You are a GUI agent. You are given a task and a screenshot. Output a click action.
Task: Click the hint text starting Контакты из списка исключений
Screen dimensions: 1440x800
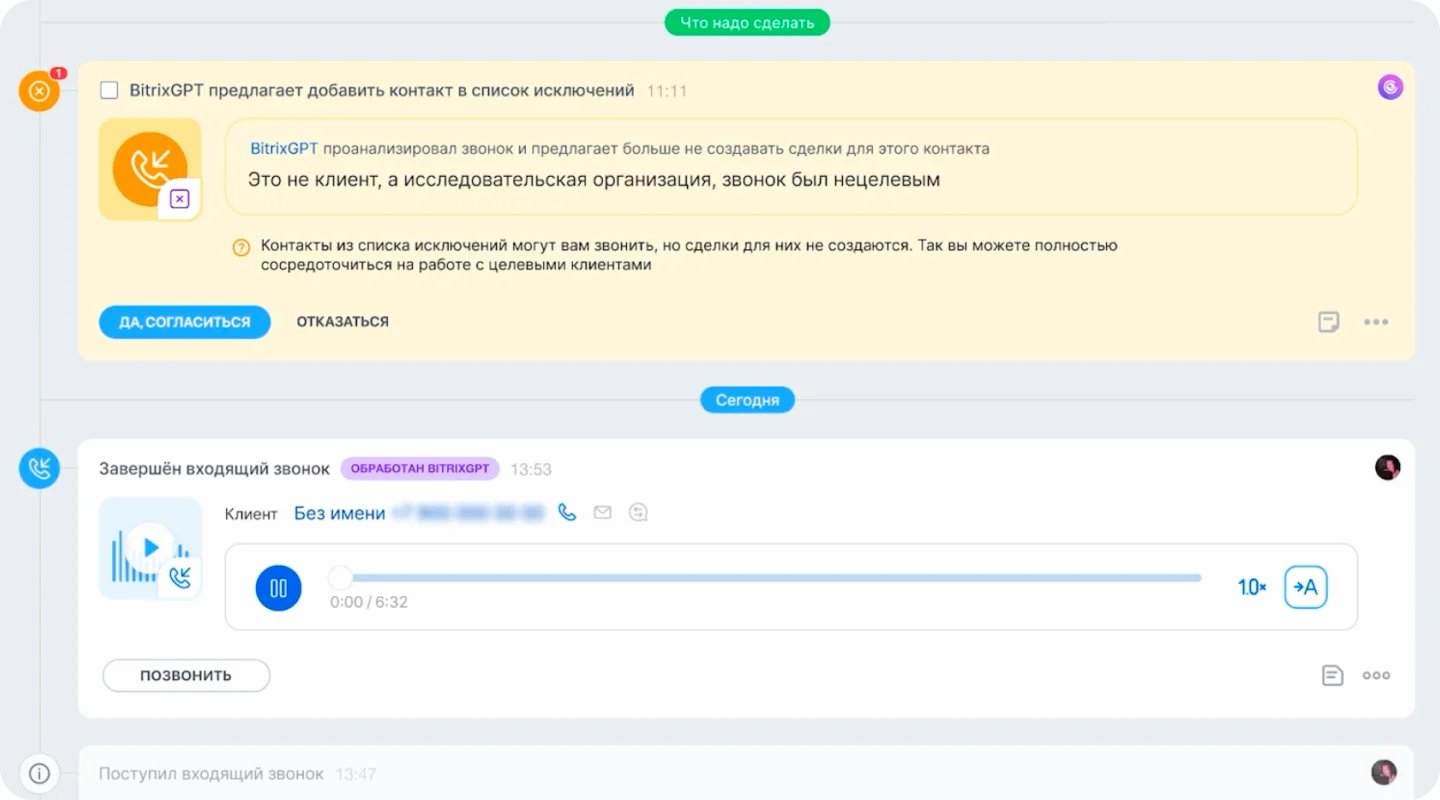[689, 255]
